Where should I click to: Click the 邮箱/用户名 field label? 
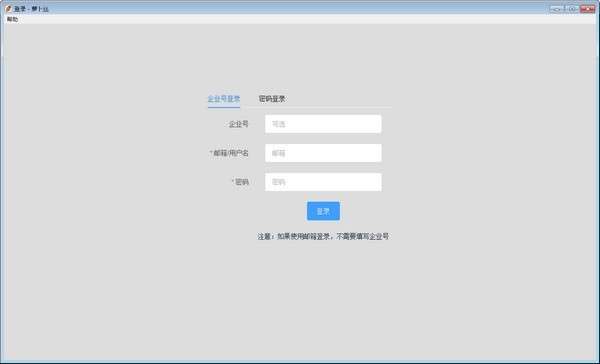coord(231,153)
